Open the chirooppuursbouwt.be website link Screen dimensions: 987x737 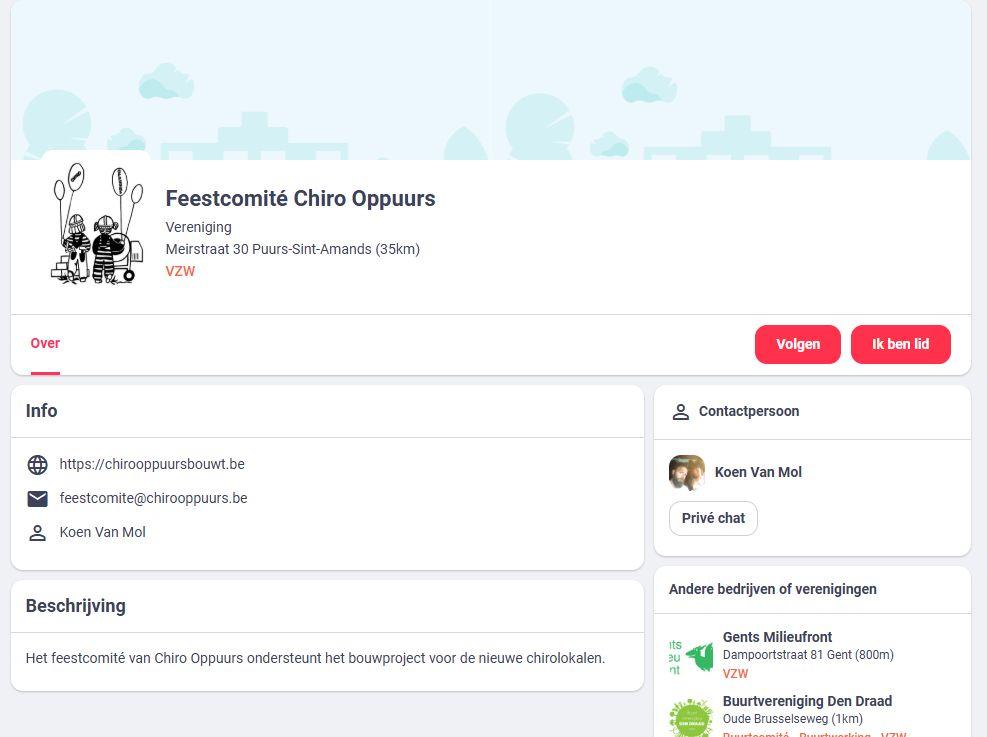click(x=152, y=465)
